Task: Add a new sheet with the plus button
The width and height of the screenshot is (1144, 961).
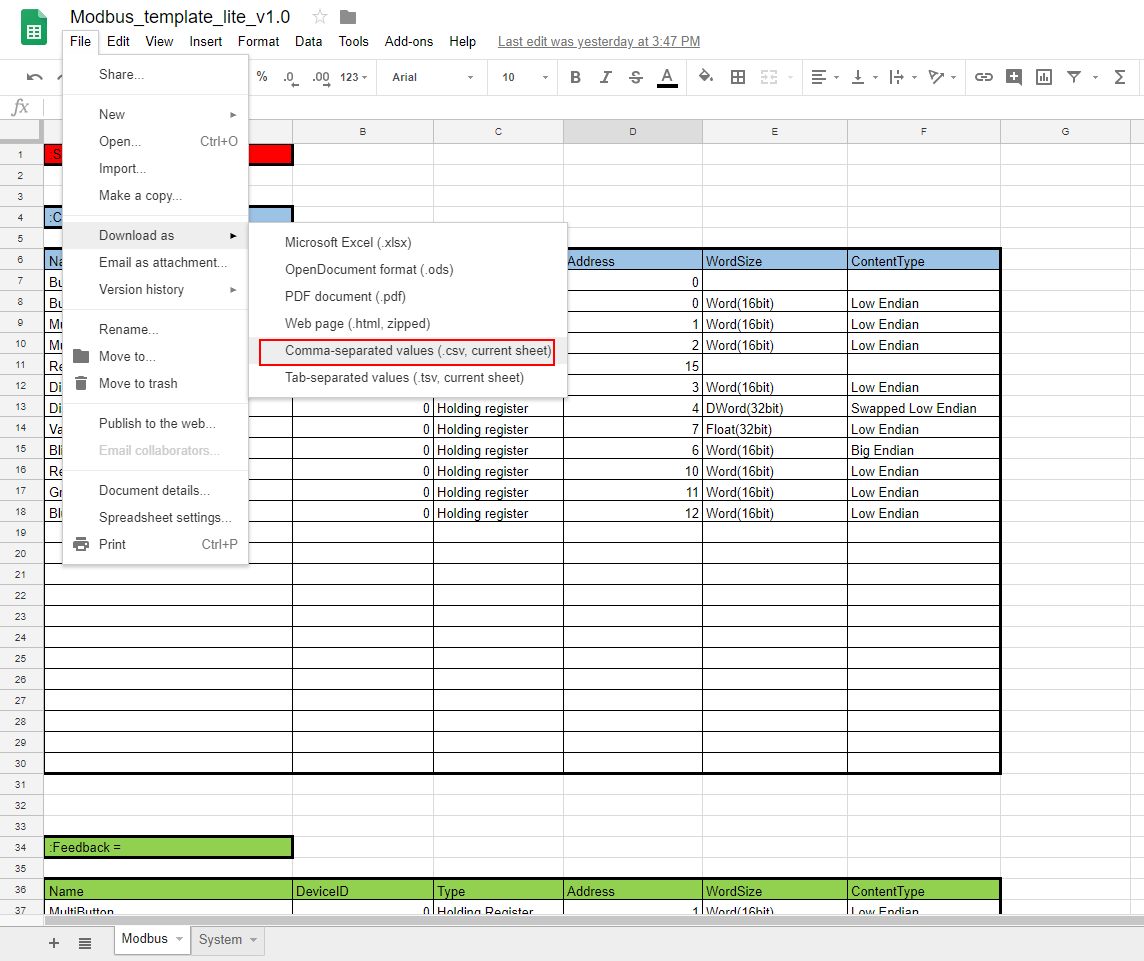Action: click(53, 942)
